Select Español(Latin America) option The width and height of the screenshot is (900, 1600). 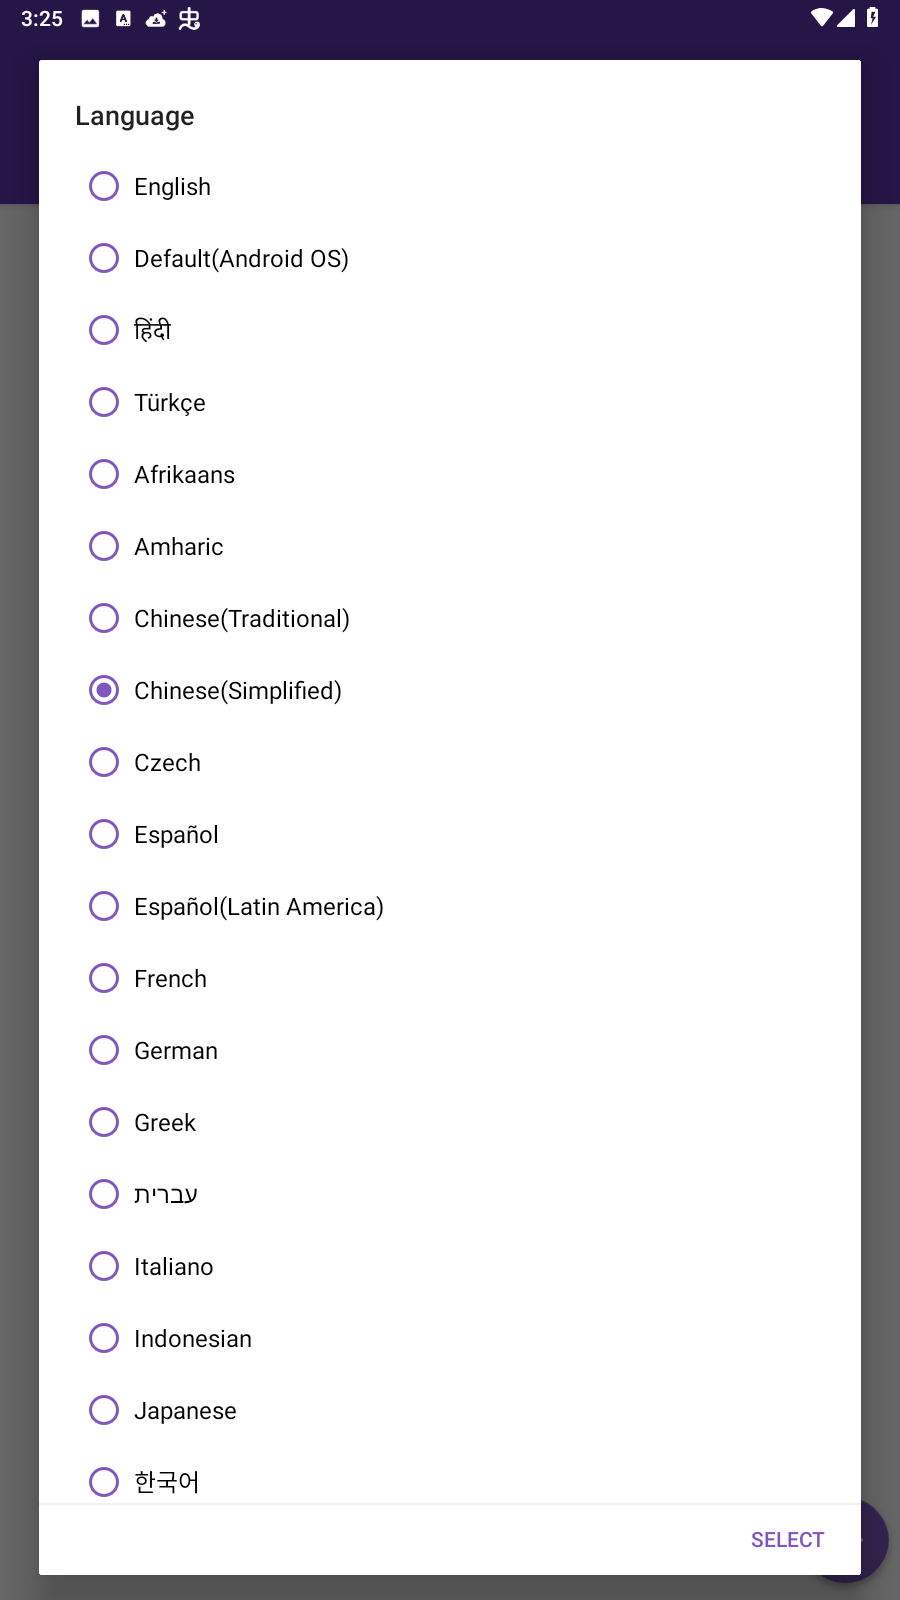click(450, 907)
